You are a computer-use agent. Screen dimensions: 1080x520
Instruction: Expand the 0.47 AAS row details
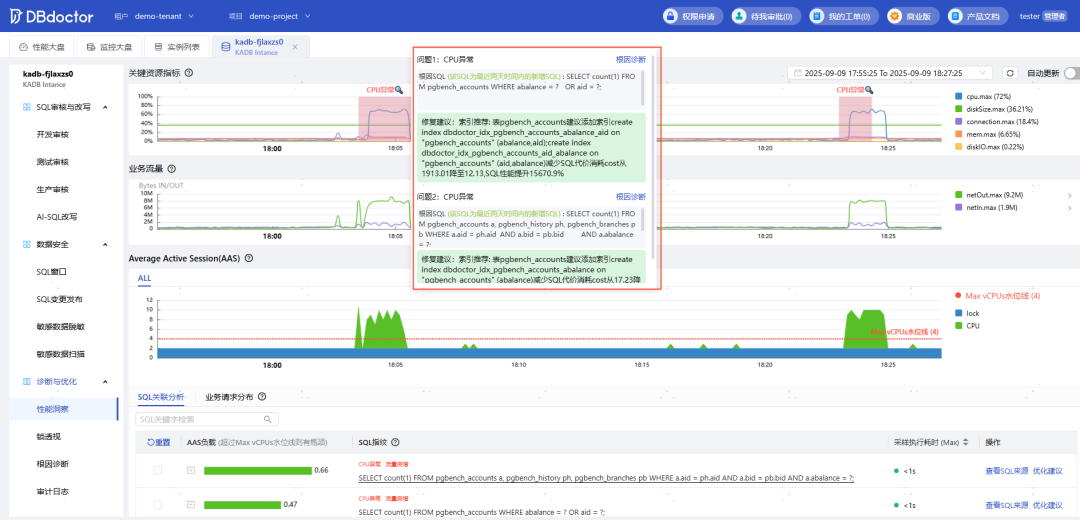click(190, 504)
